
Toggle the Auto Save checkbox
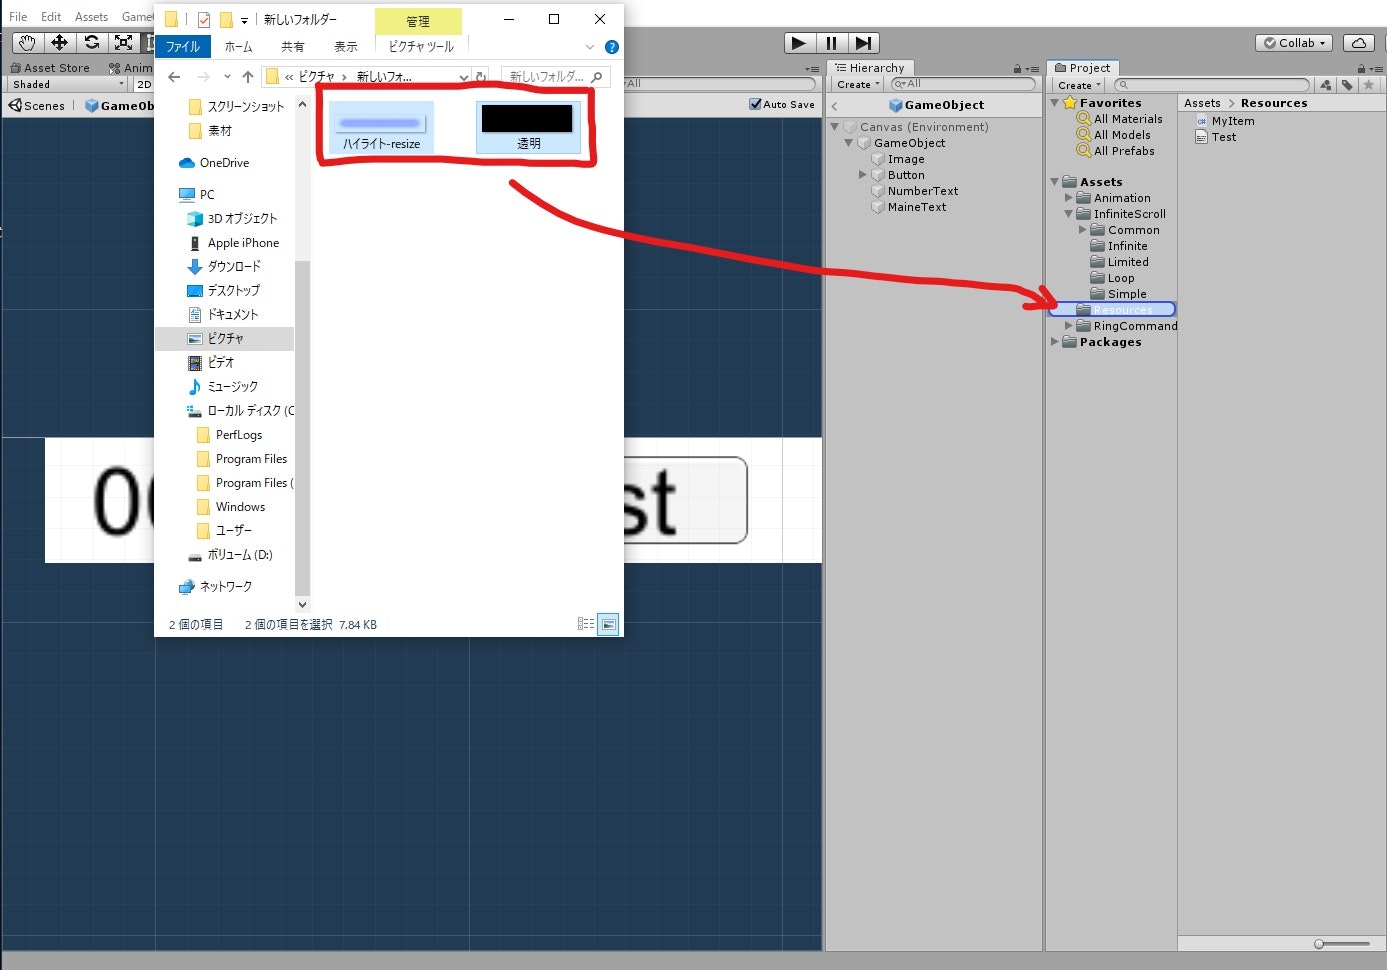(x=755, y=104)
